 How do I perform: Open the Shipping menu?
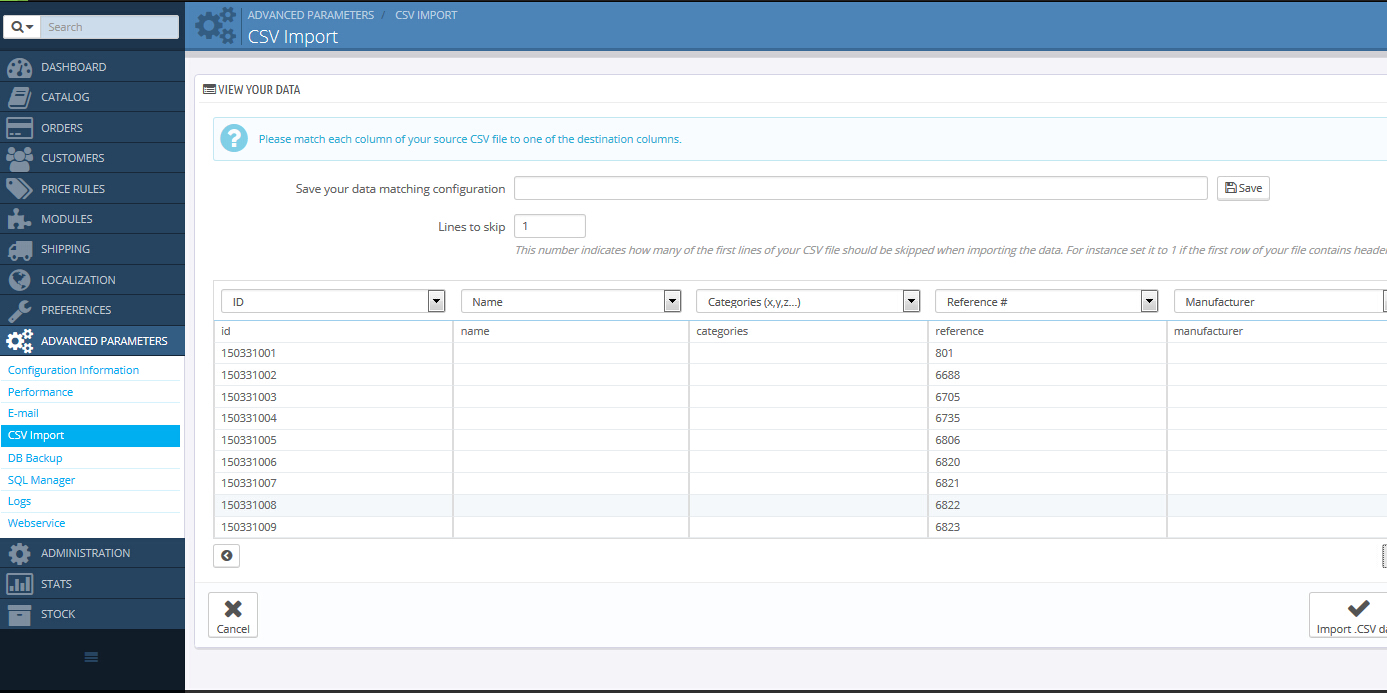tap(92, 249)
